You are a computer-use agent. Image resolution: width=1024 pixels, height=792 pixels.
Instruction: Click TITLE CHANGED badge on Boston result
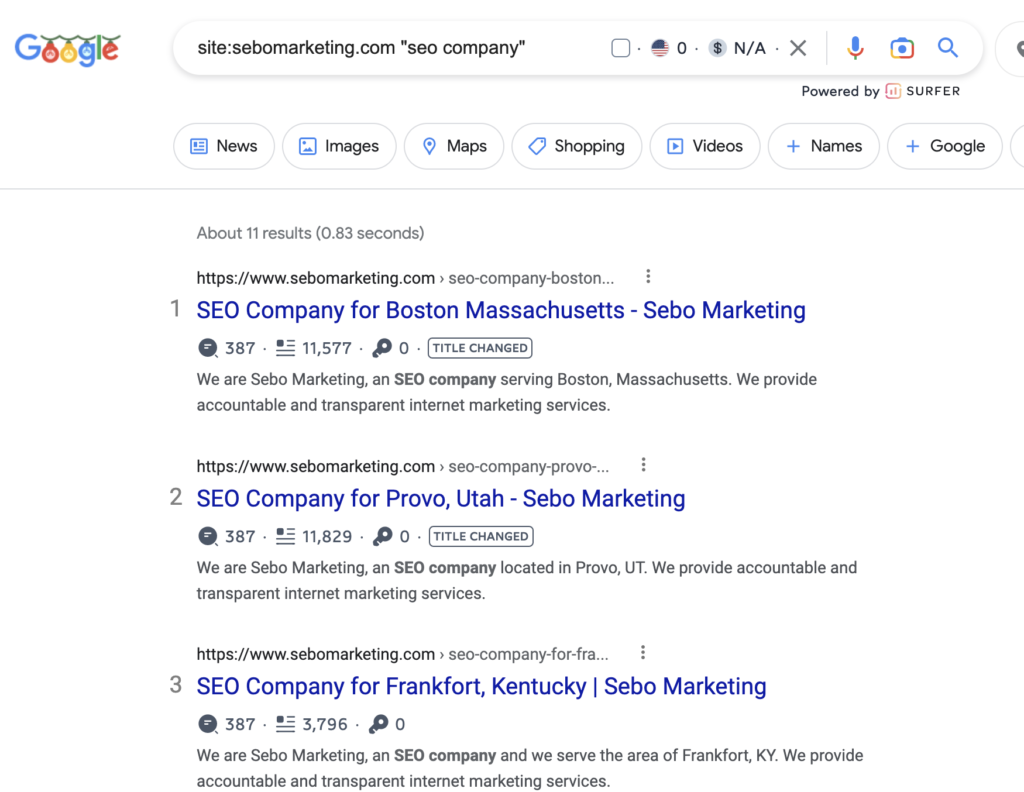coord(480,348)
